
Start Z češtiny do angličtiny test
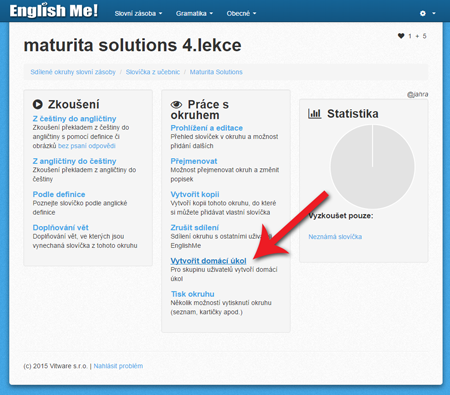pyautogui.click(x=74, y=119)
